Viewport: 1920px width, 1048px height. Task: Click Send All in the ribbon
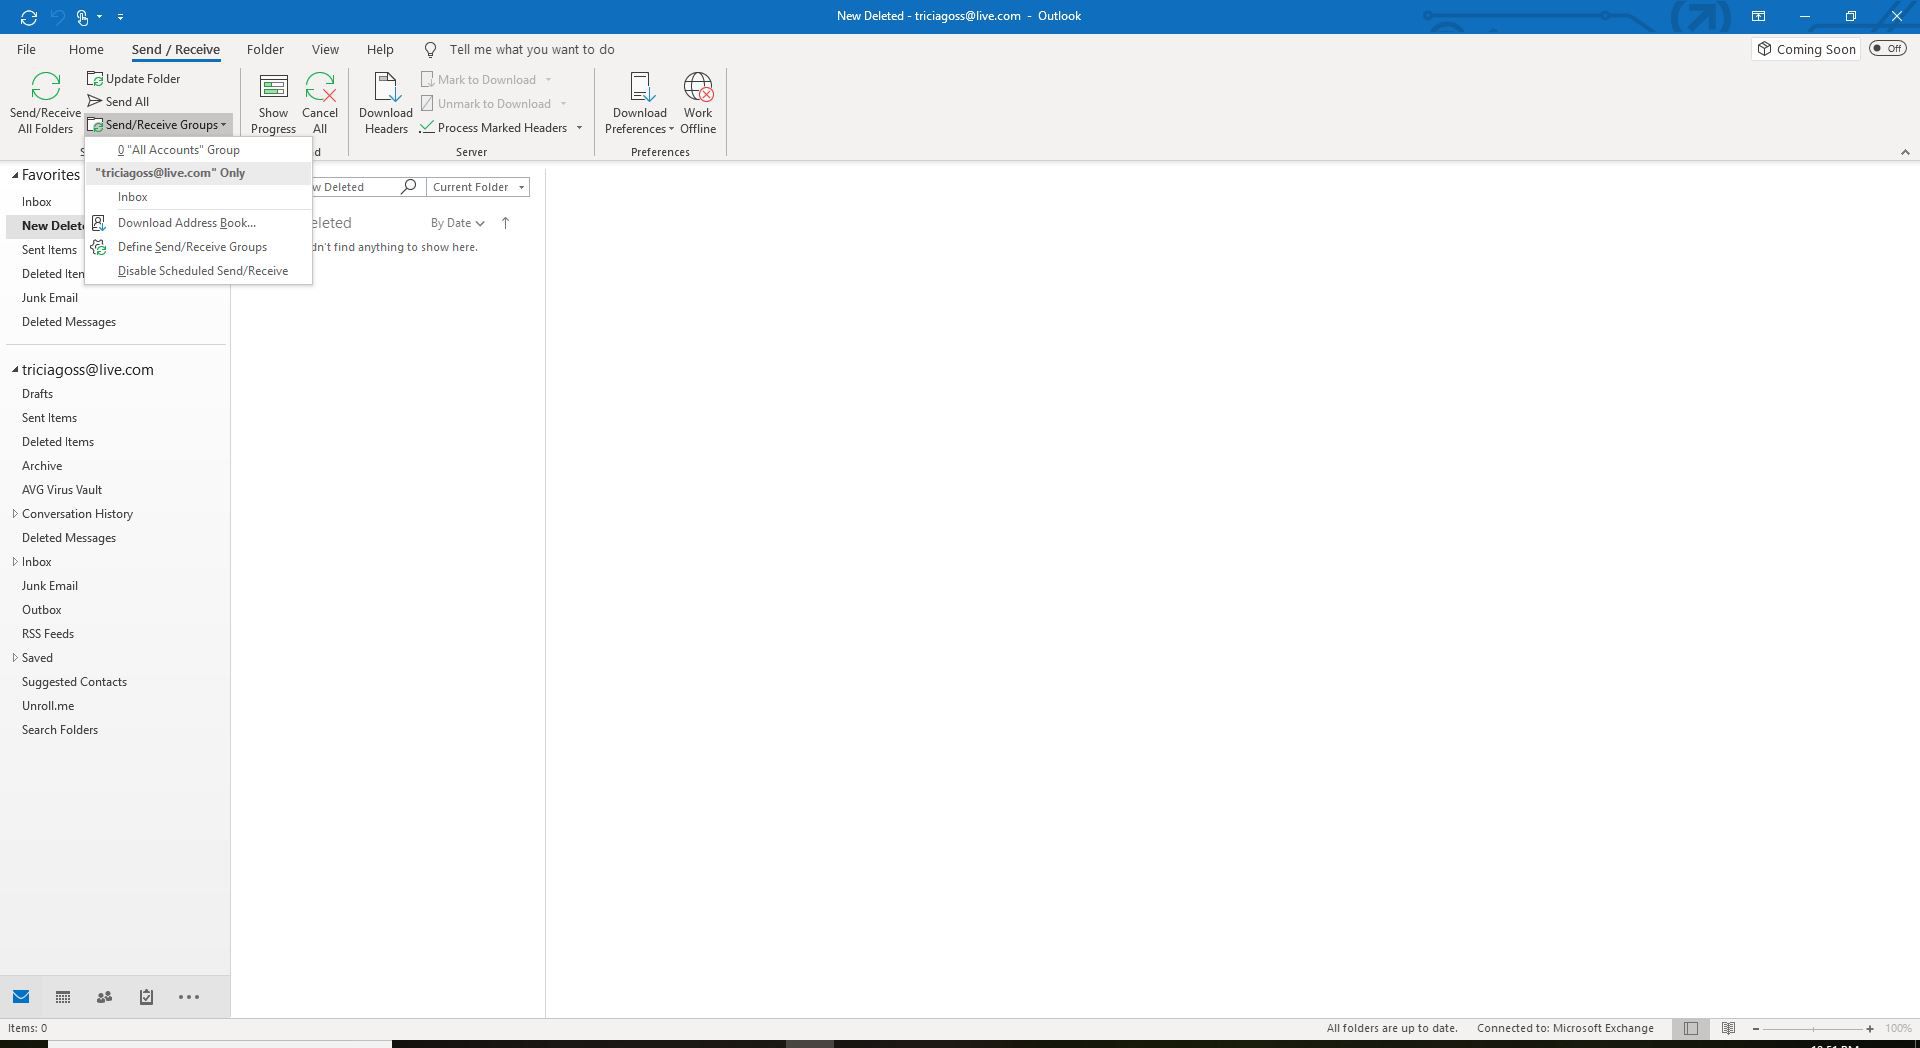118,102
